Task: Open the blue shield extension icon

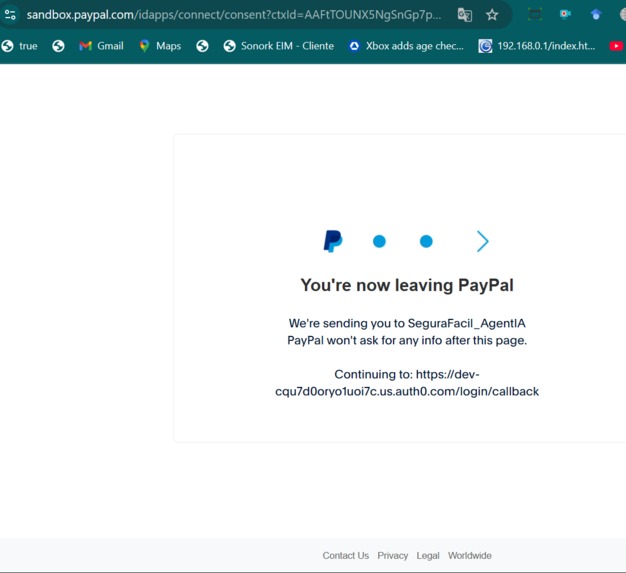Action: [596, 15]
